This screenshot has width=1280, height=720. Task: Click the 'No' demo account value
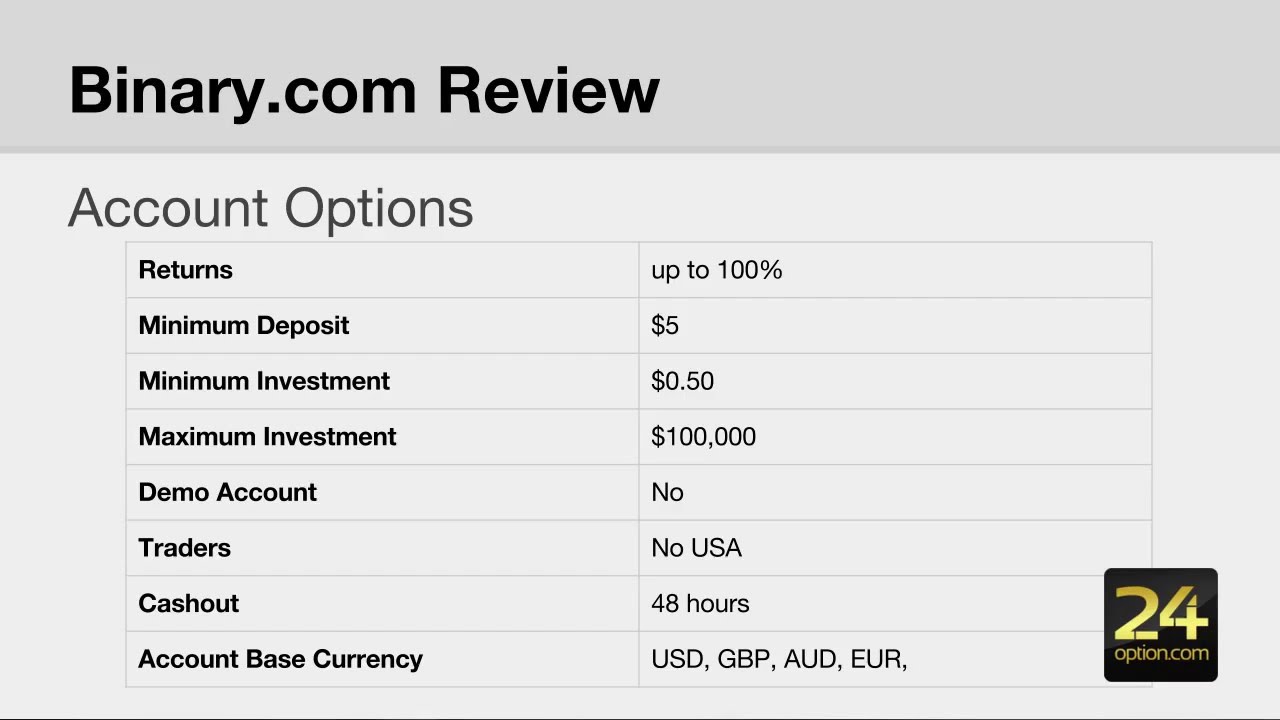(x=667, y=493)
